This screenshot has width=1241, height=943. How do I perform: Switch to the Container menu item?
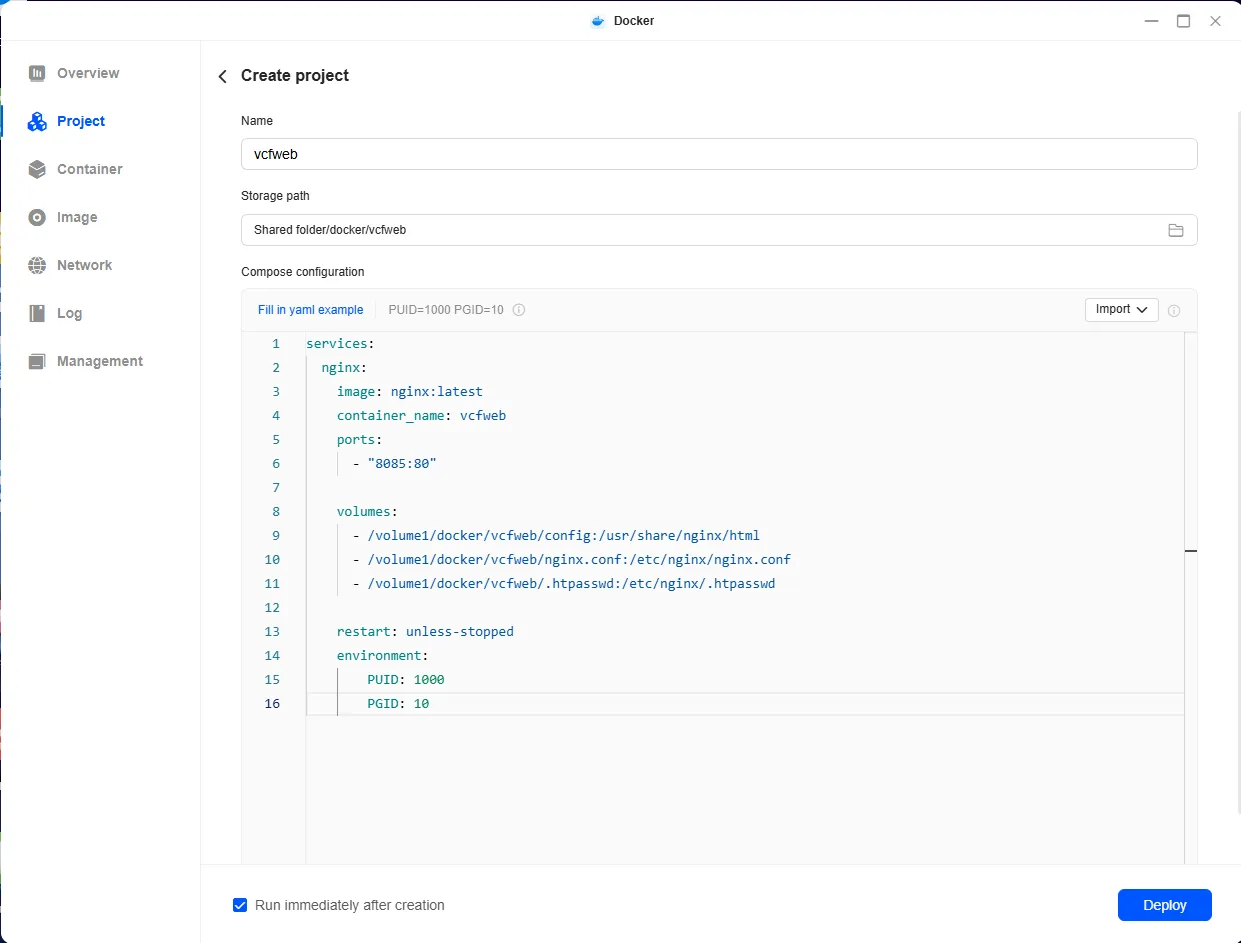[x=89, y=169]
